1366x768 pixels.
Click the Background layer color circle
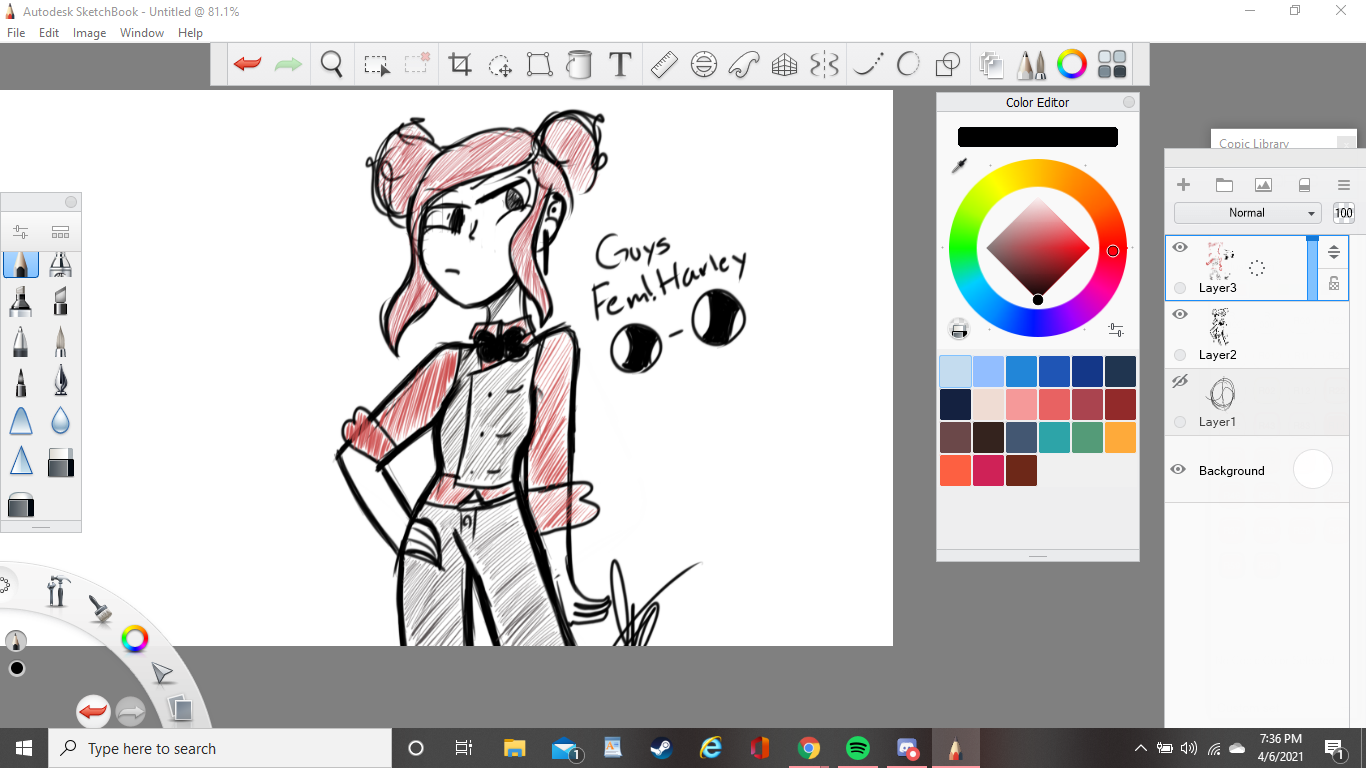[1313, 470]
